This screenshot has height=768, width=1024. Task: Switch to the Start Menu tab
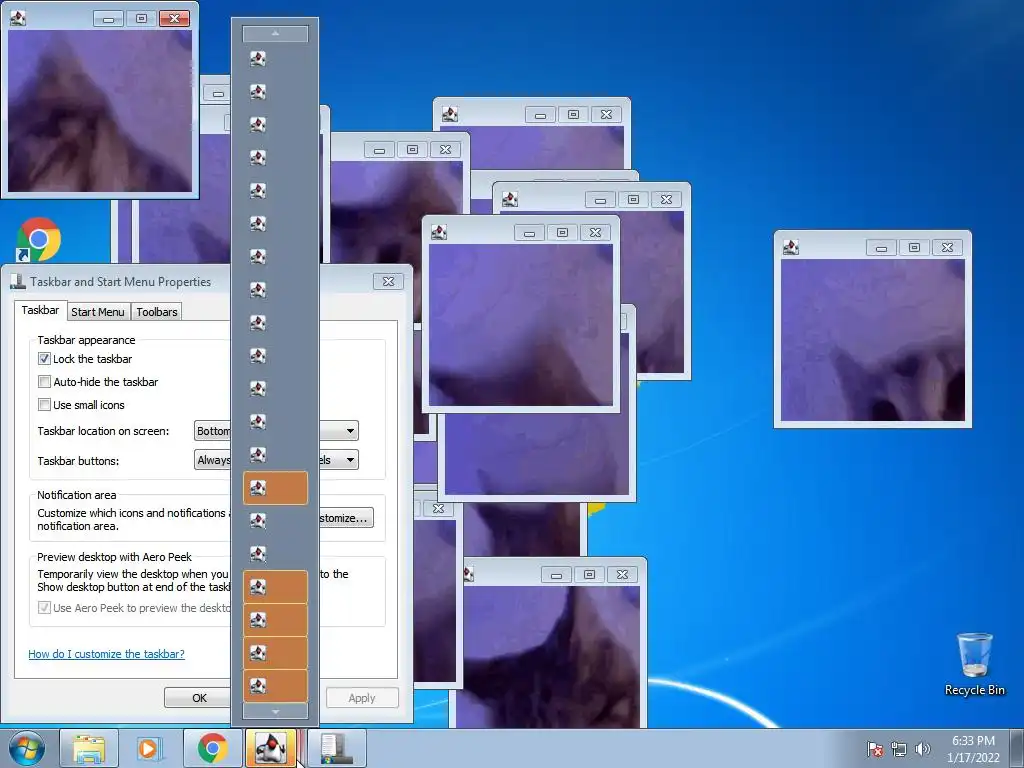[98, 312]
